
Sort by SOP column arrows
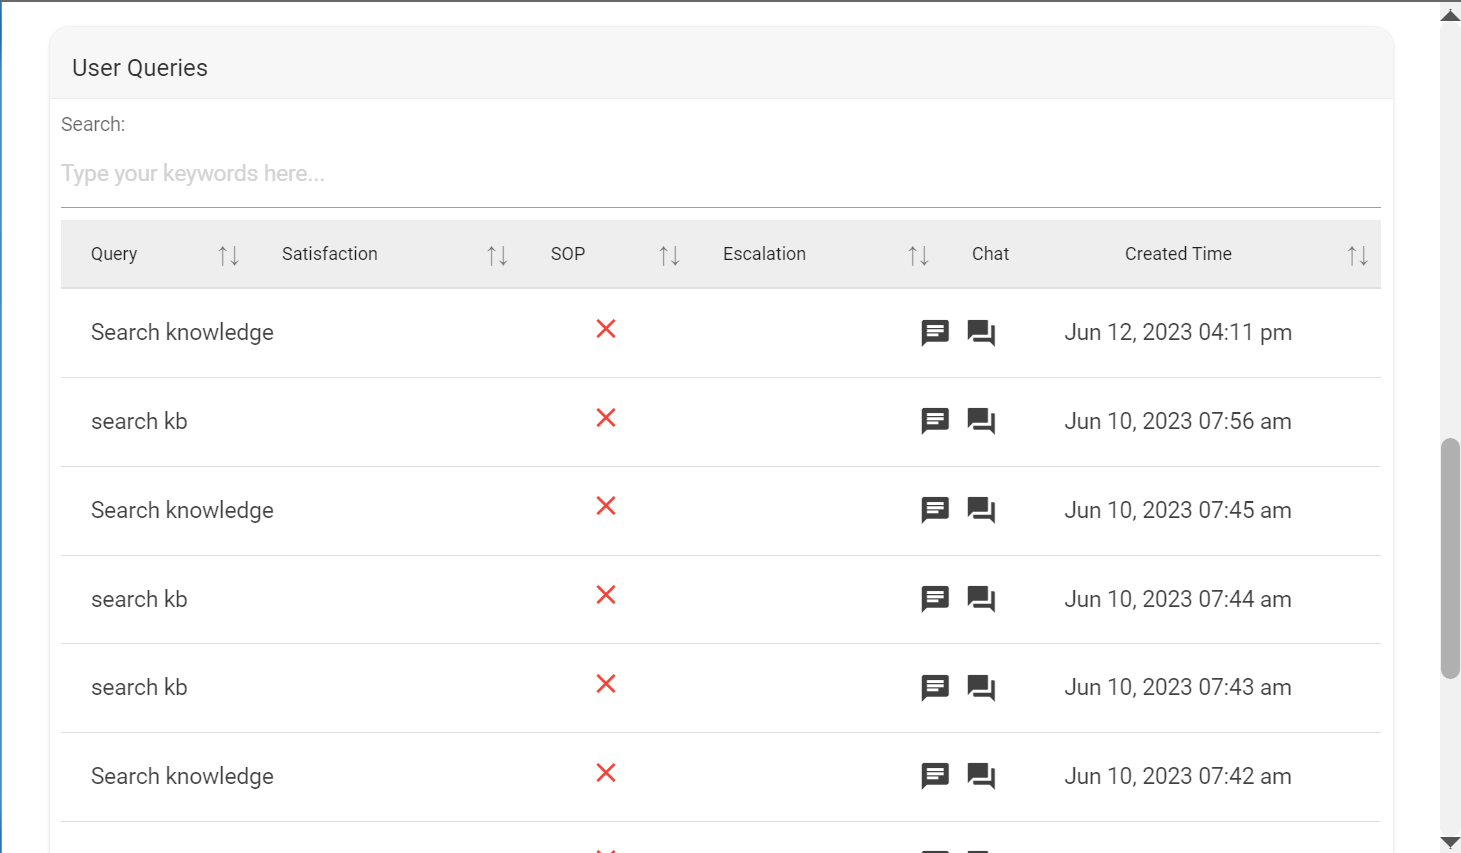tap(669, 255)
